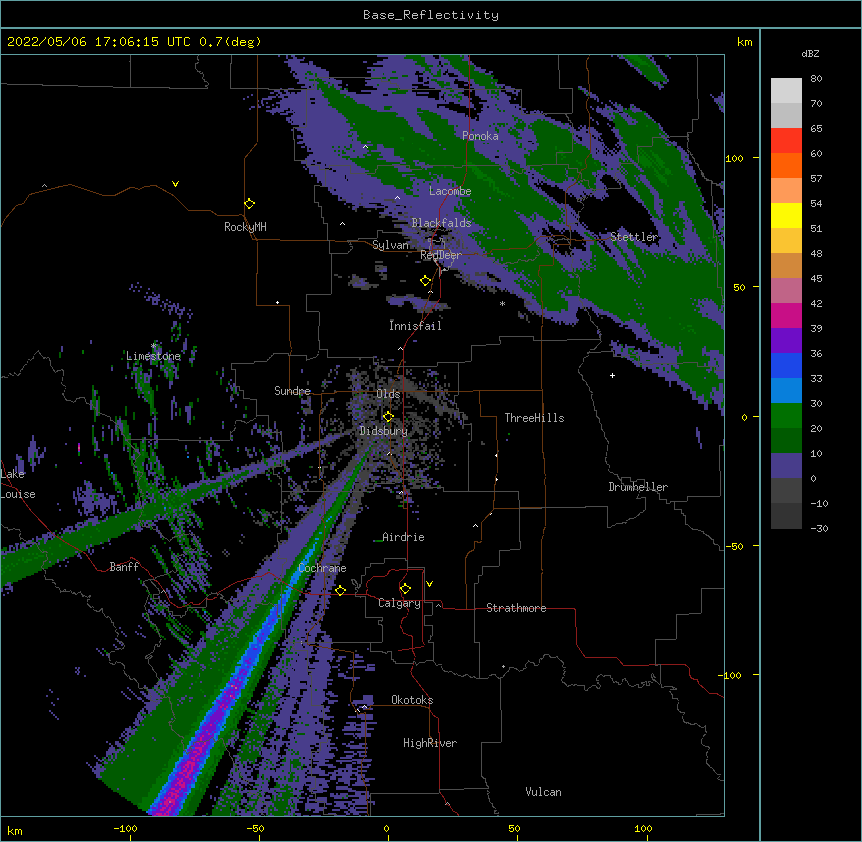862x842 pixels.
Task: Click the Okotoks label
Action: tap(412, 700)
